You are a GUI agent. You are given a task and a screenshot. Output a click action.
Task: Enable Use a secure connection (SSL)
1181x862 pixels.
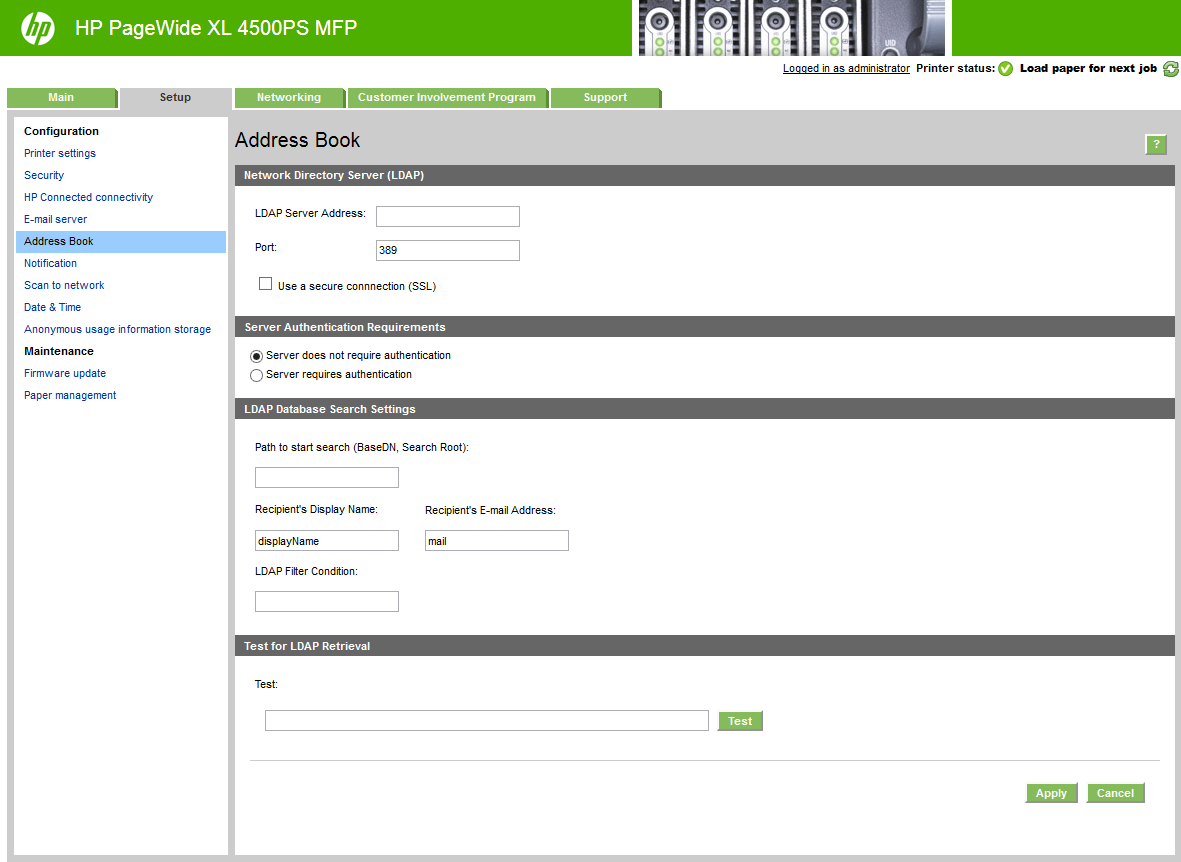pos(265,283)
